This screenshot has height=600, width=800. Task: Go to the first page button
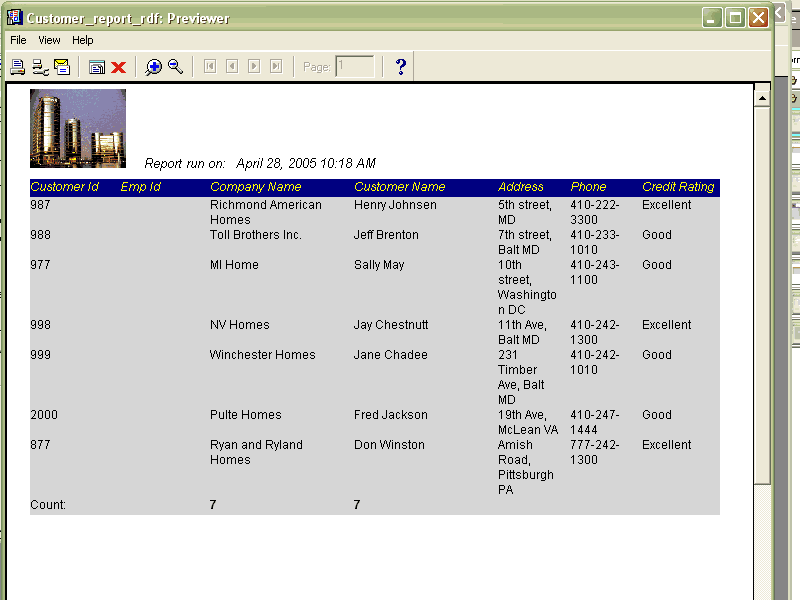click(210, 67)
